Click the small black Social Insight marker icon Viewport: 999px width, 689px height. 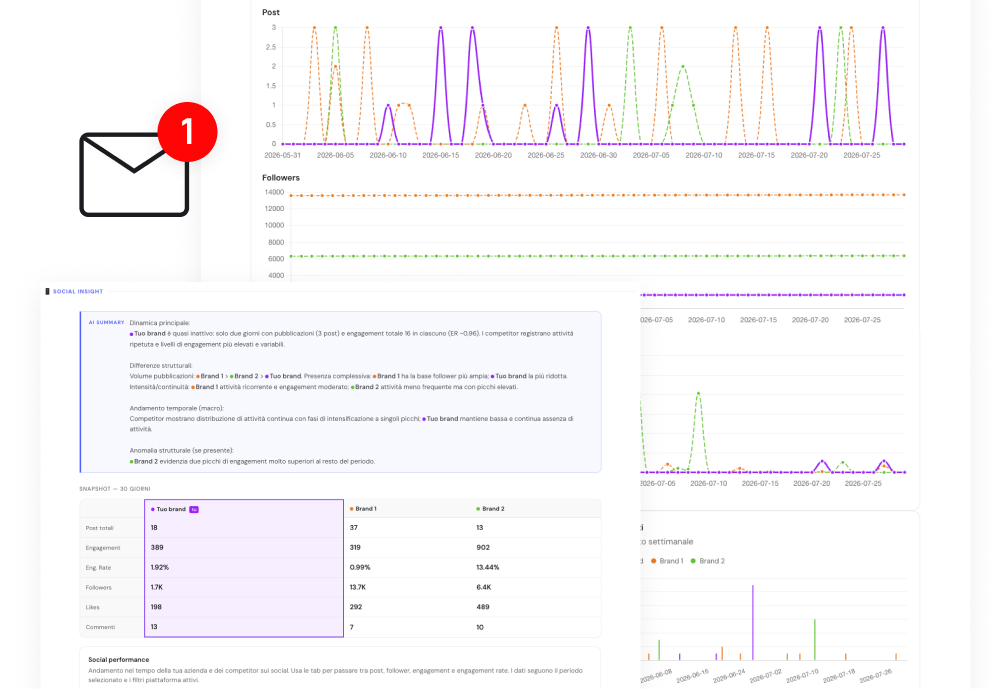click(x=47, y=291)
